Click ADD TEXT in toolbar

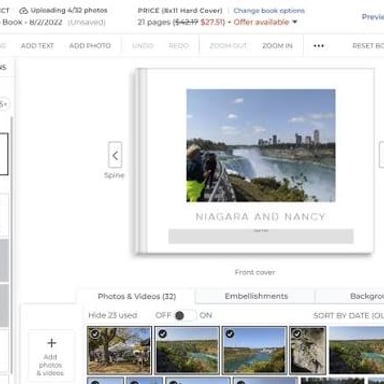coord(37,46)
